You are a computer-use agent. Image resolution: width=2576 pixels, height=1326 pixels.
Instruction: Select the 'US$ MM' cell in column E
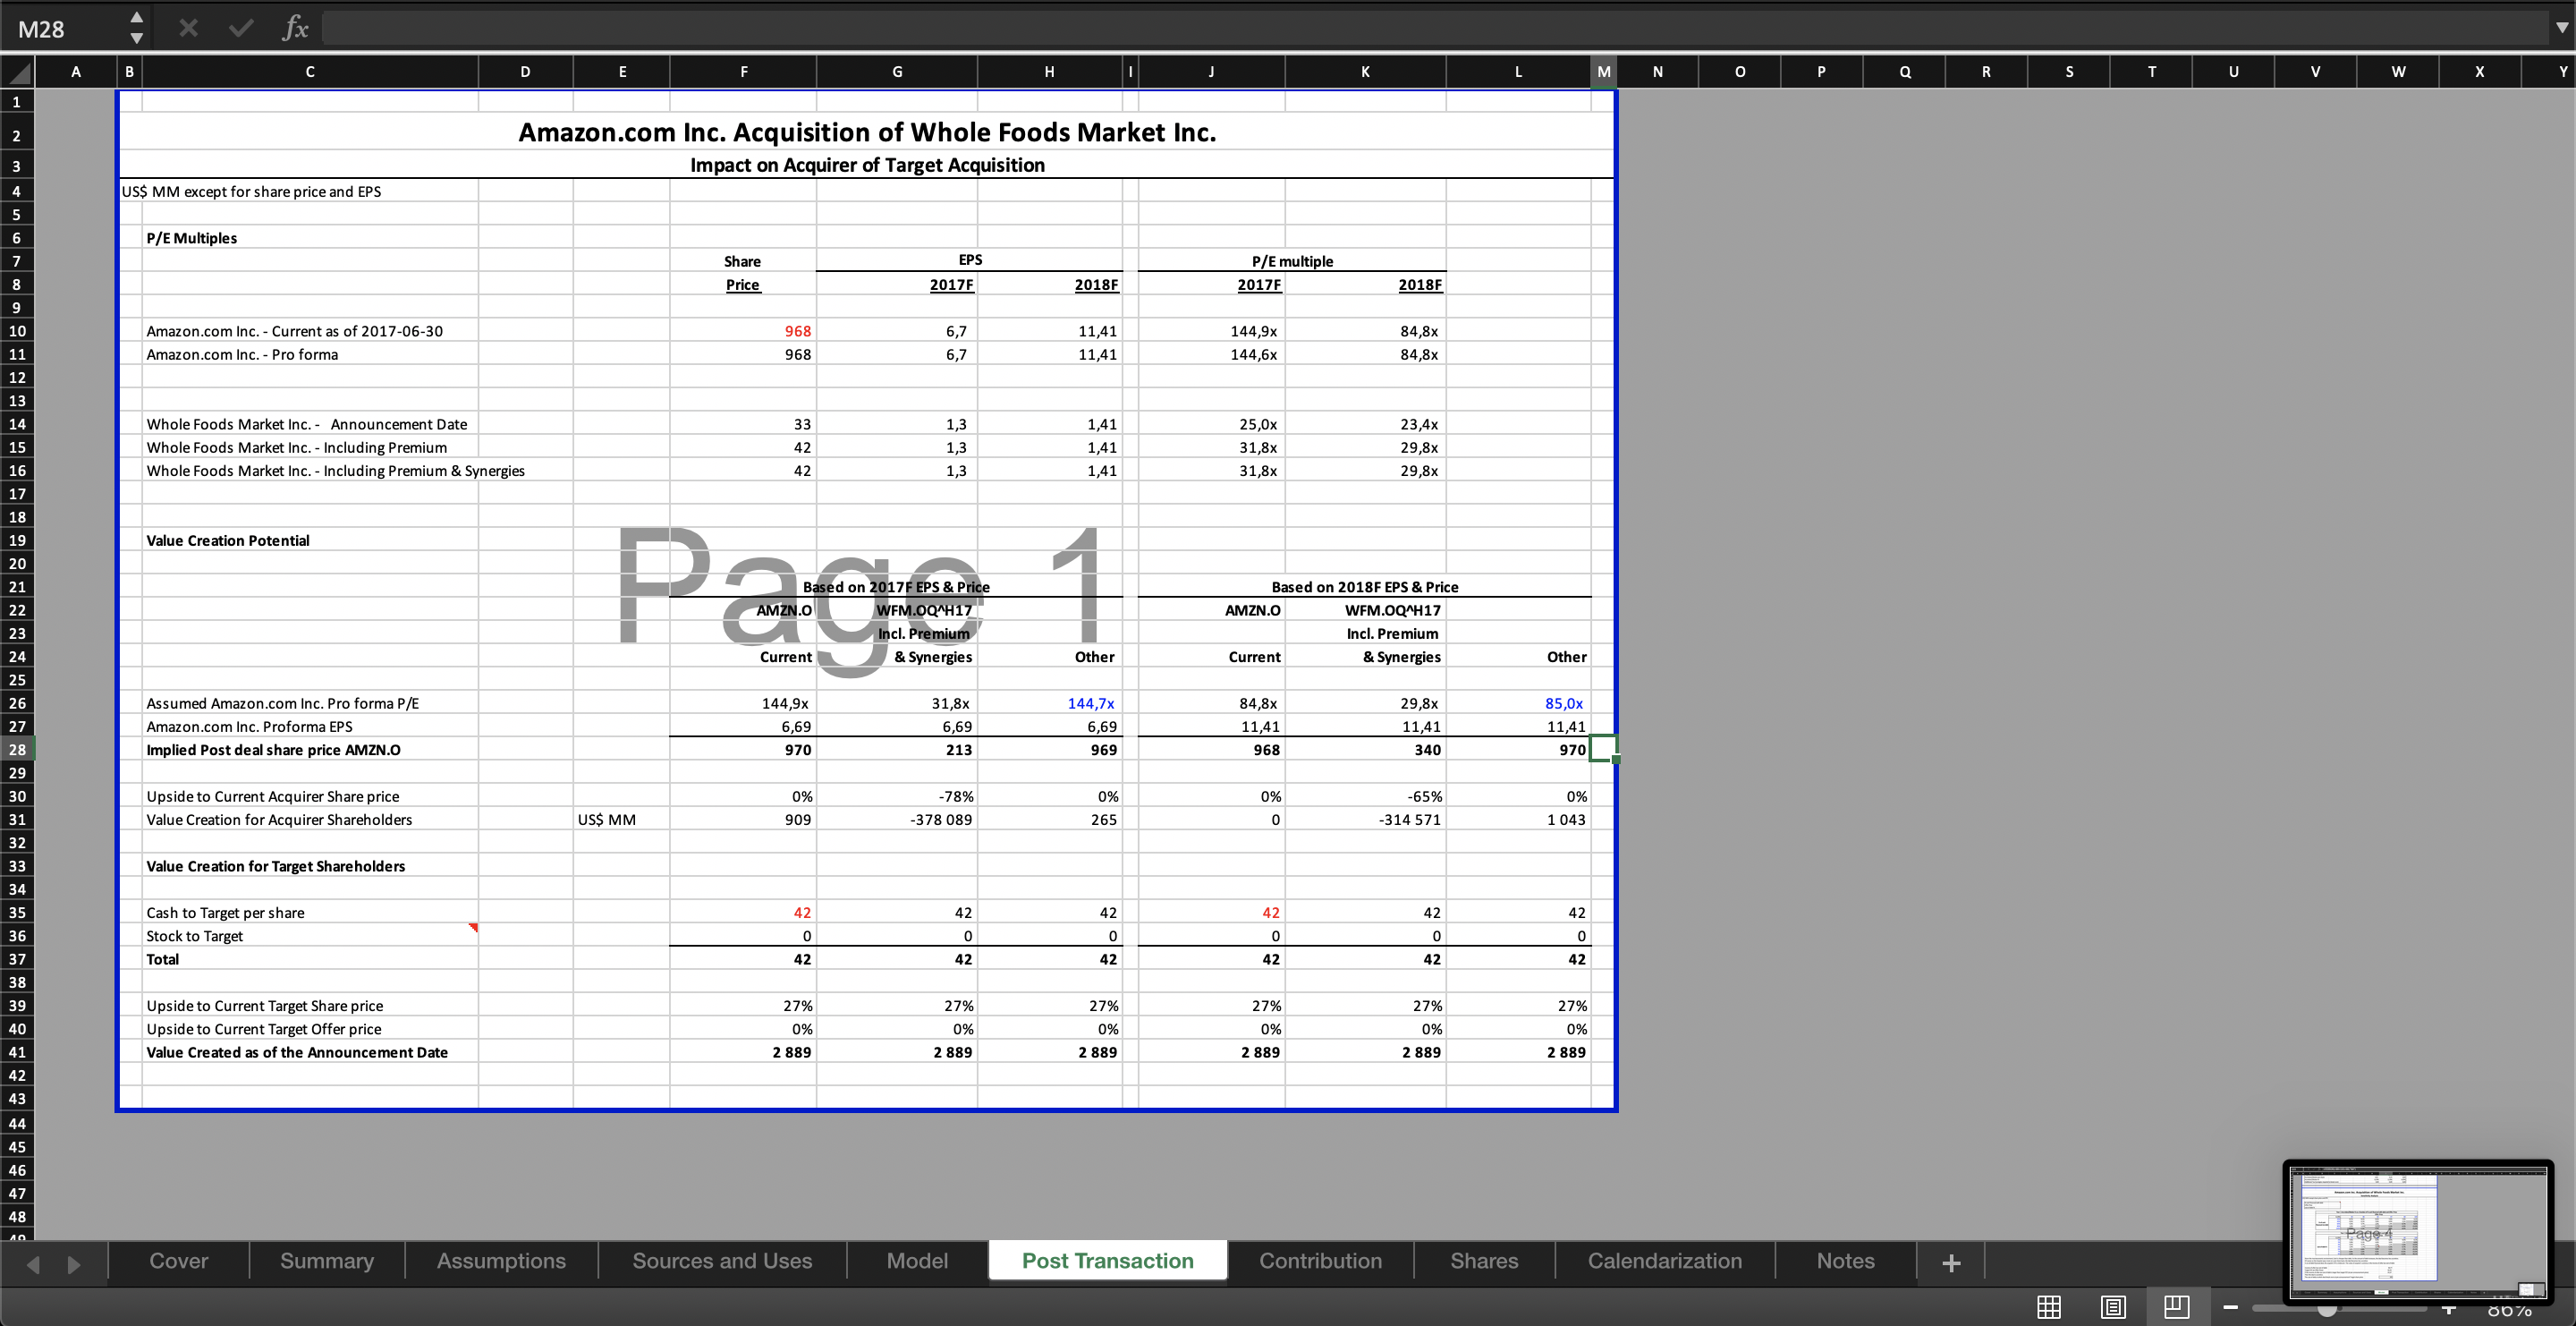(621, 819)
